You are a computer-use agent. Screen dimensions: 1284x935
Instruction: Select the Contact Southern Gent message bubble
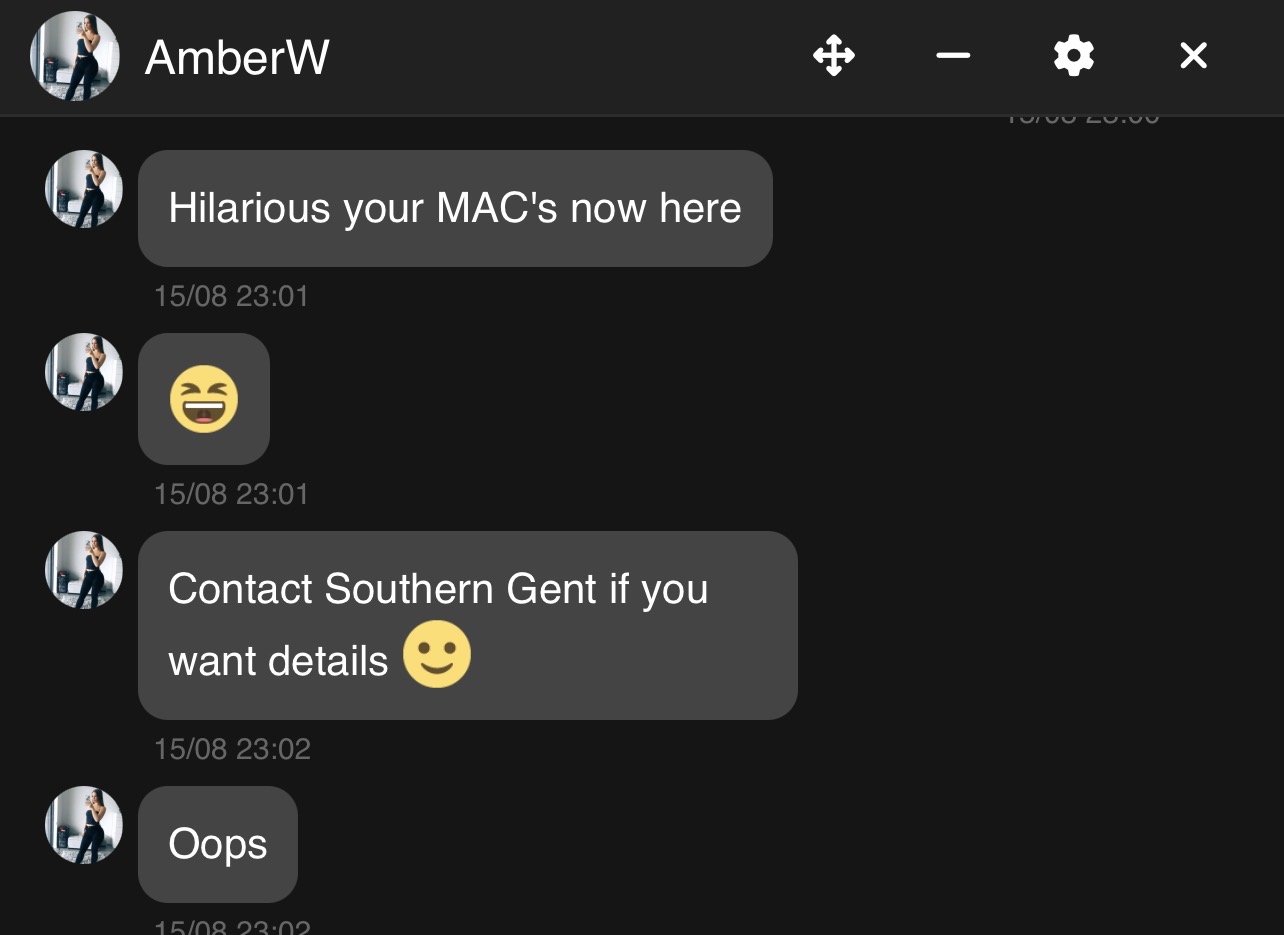tap(468, 625)
